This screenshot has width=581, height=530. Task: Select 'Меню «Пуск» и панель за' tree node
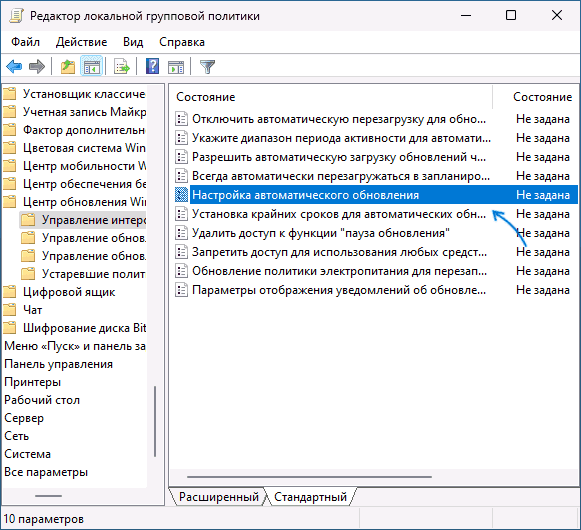point(75,346)
